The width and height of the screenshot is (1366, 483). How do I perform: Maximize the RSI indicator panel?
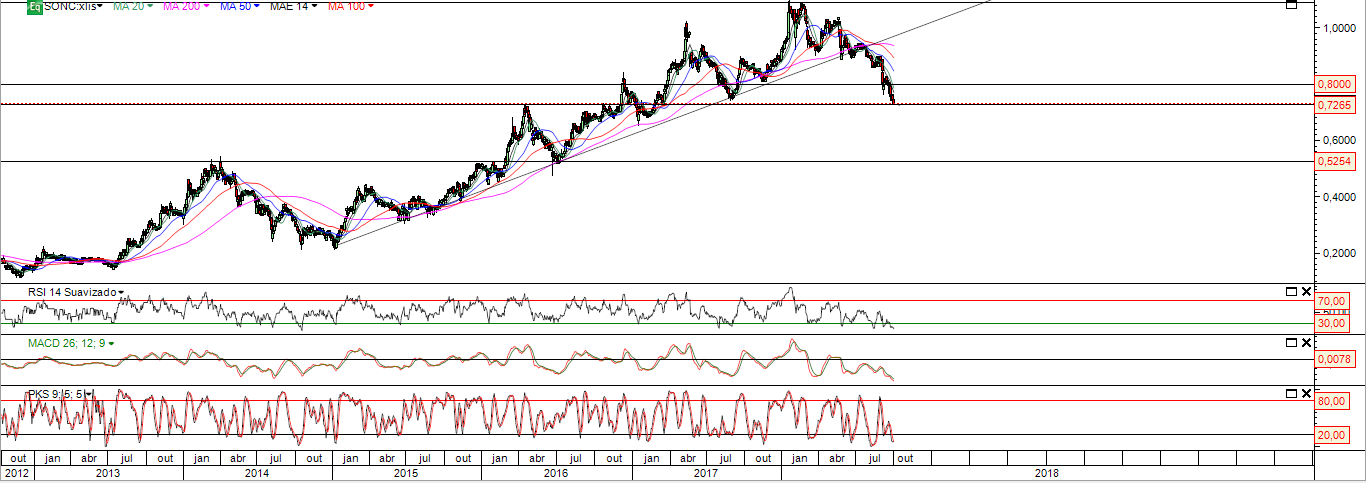1290,291
